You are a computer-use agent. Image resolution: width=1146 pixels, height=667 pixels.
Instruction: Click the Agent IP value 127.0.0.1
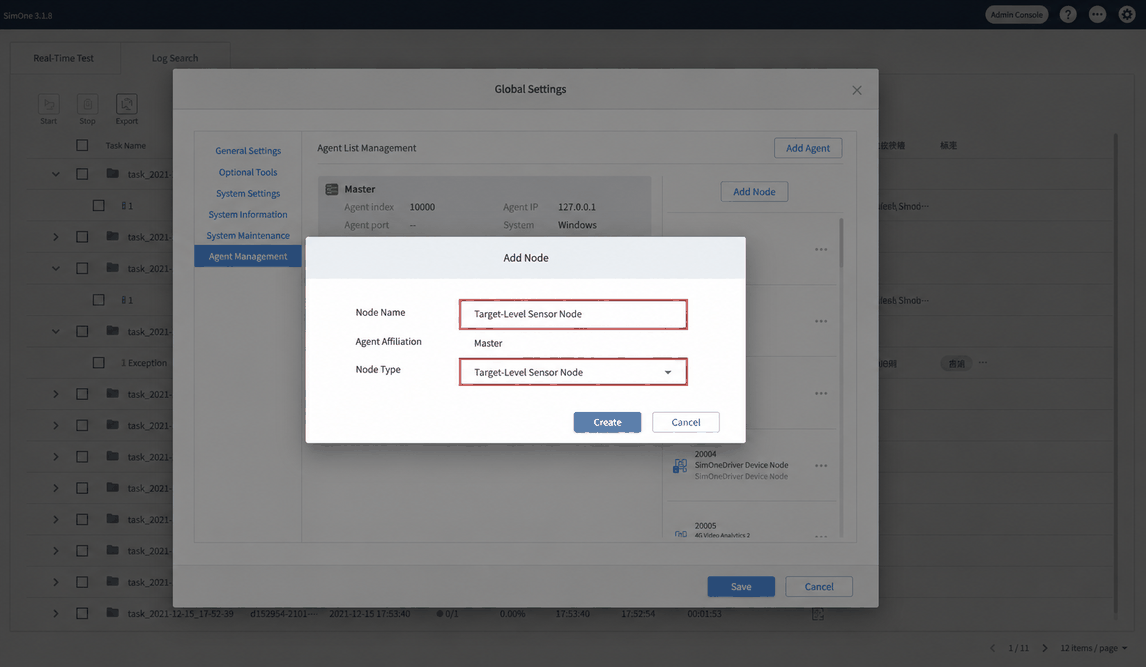tap(577, 207)
